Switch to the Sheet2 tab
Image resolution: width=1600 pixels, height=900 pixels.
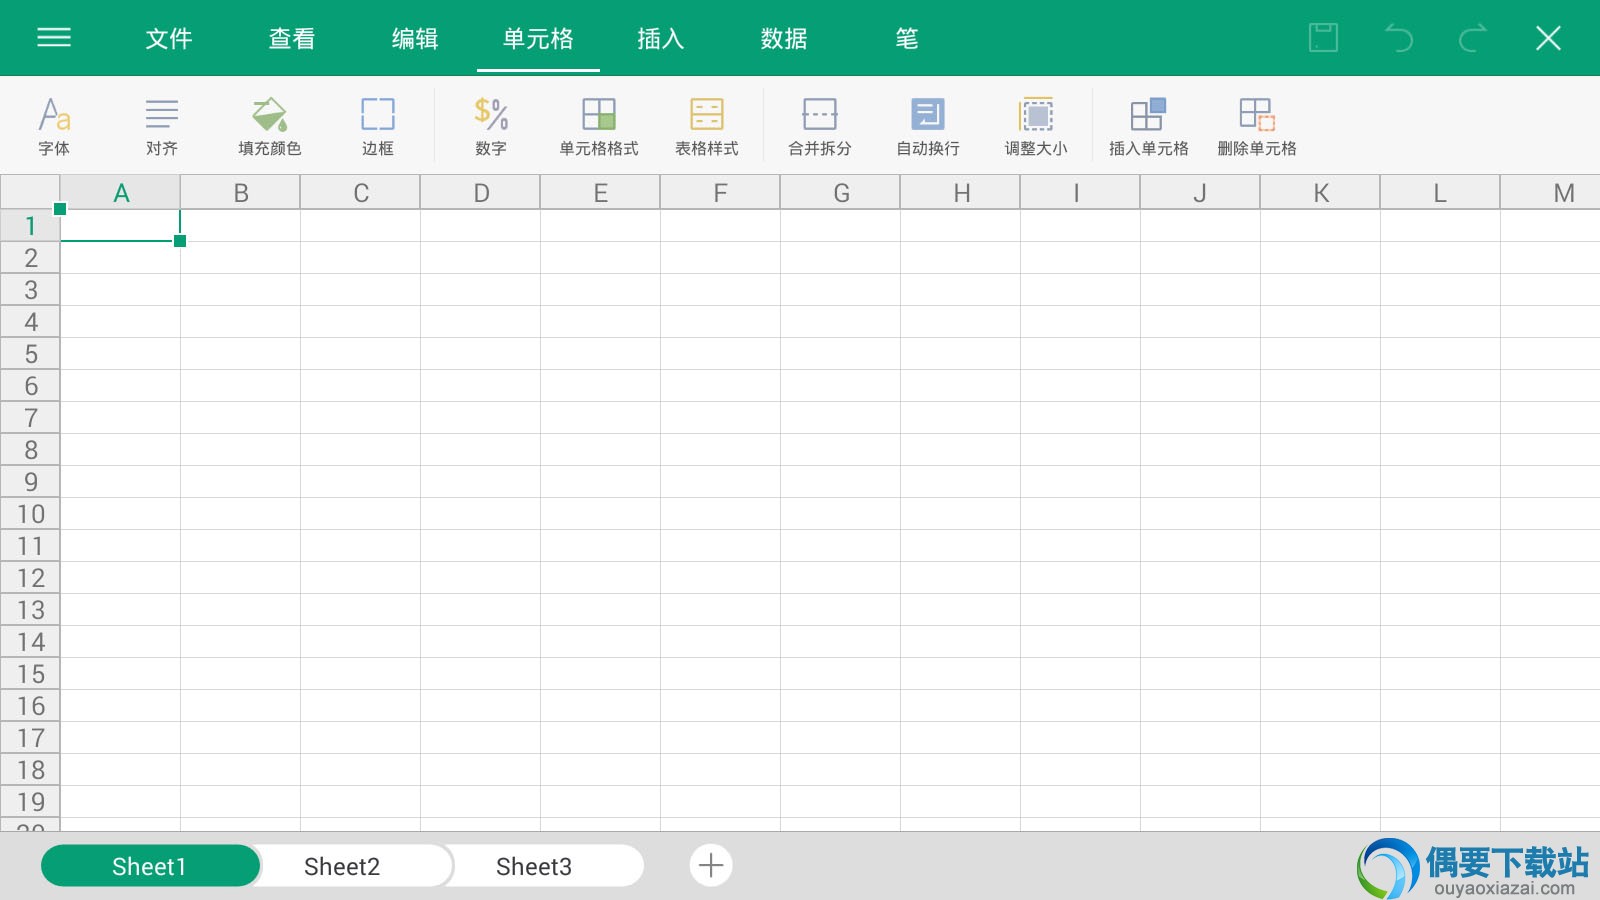click(x=342, y=866)
